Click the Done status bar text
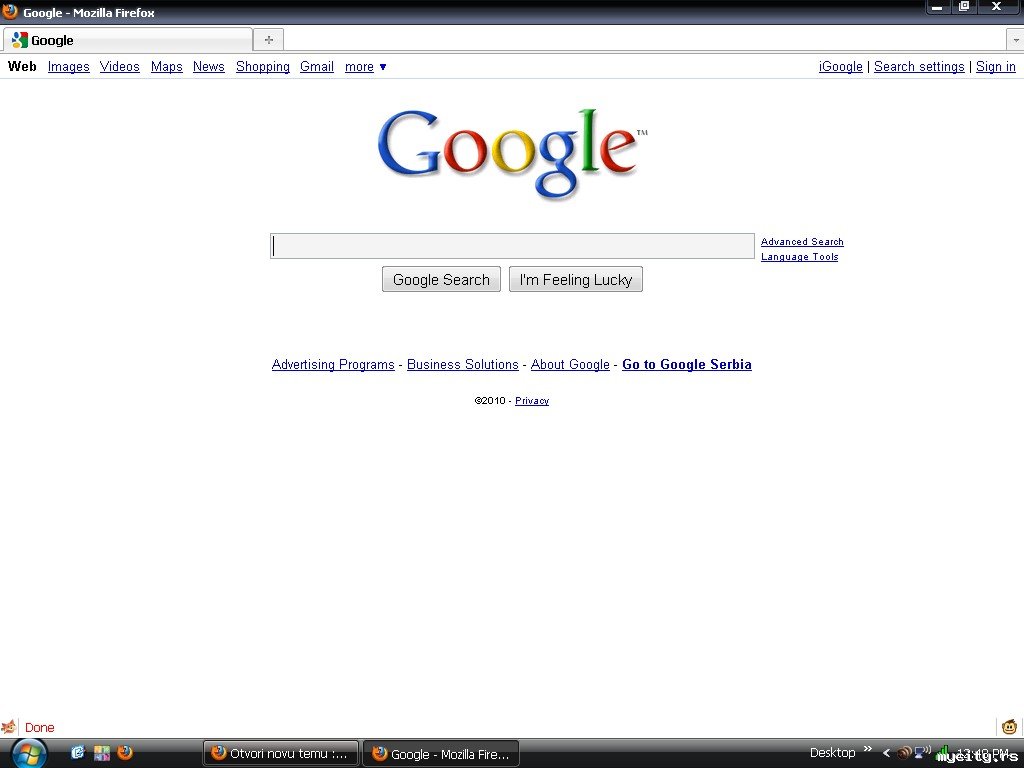The width and height of the screenshot is (1024, 768). pos(39,728)
